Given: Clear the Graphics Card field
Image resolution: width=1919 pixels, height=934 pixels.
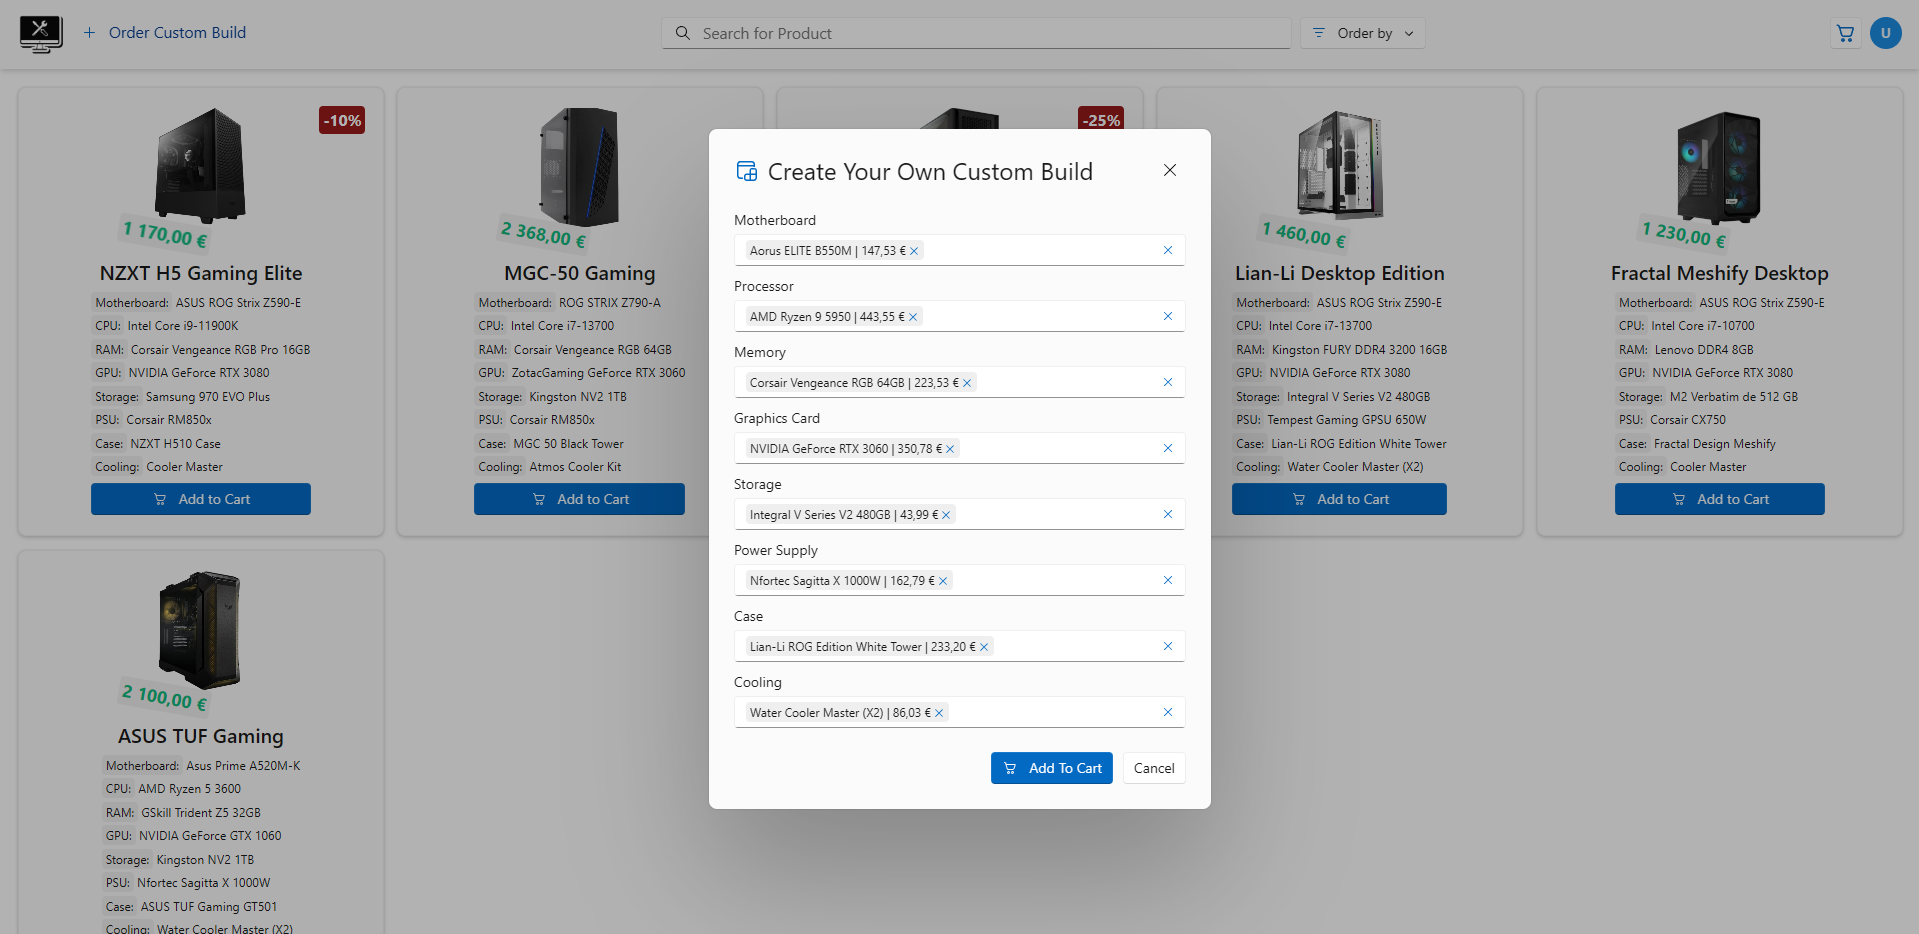Looking at the screenshot, I should [1168, 448].
